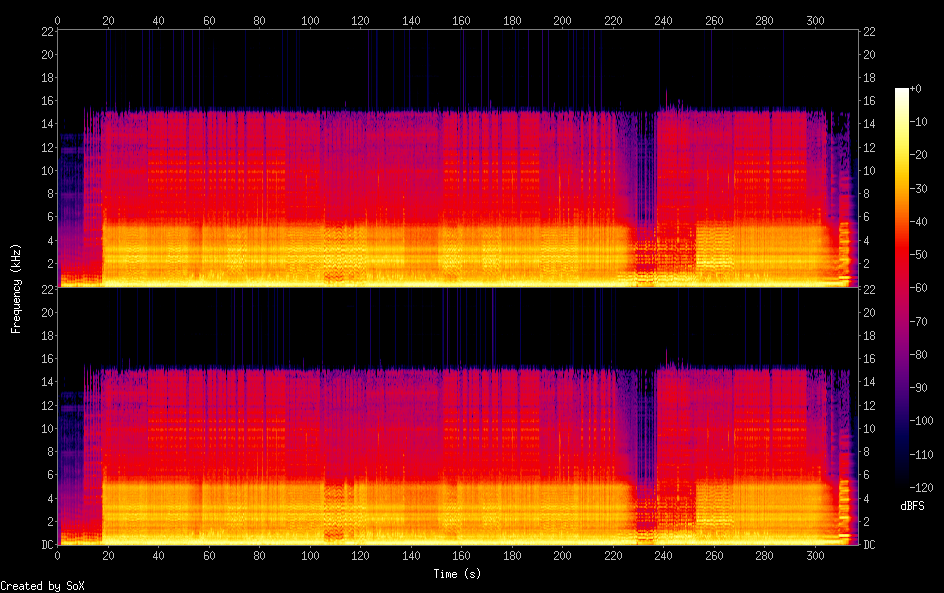Click 16 kHz on upper channel's left axis

pyautogui.click(x=46, y=101)
